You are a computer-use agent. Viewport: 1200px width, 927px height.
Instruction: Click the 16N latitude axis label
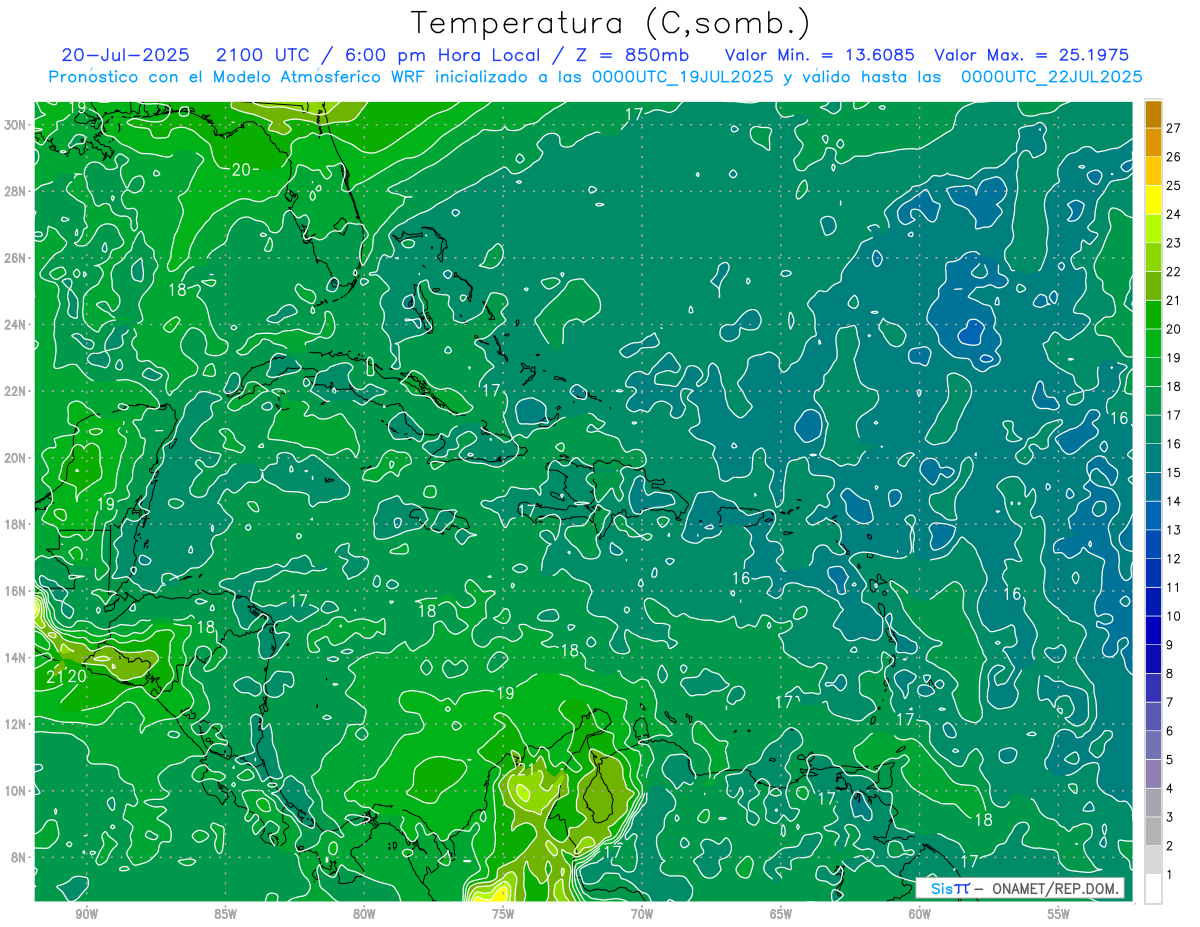click(x=15, y=591)
